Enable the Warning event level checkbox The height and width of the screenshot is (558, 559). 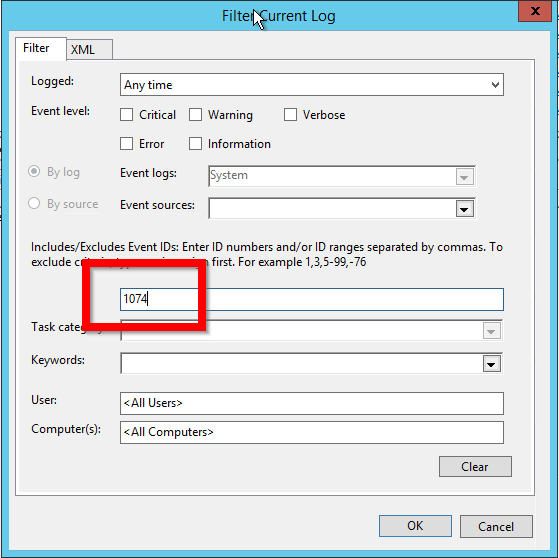[x=195, y=115]
